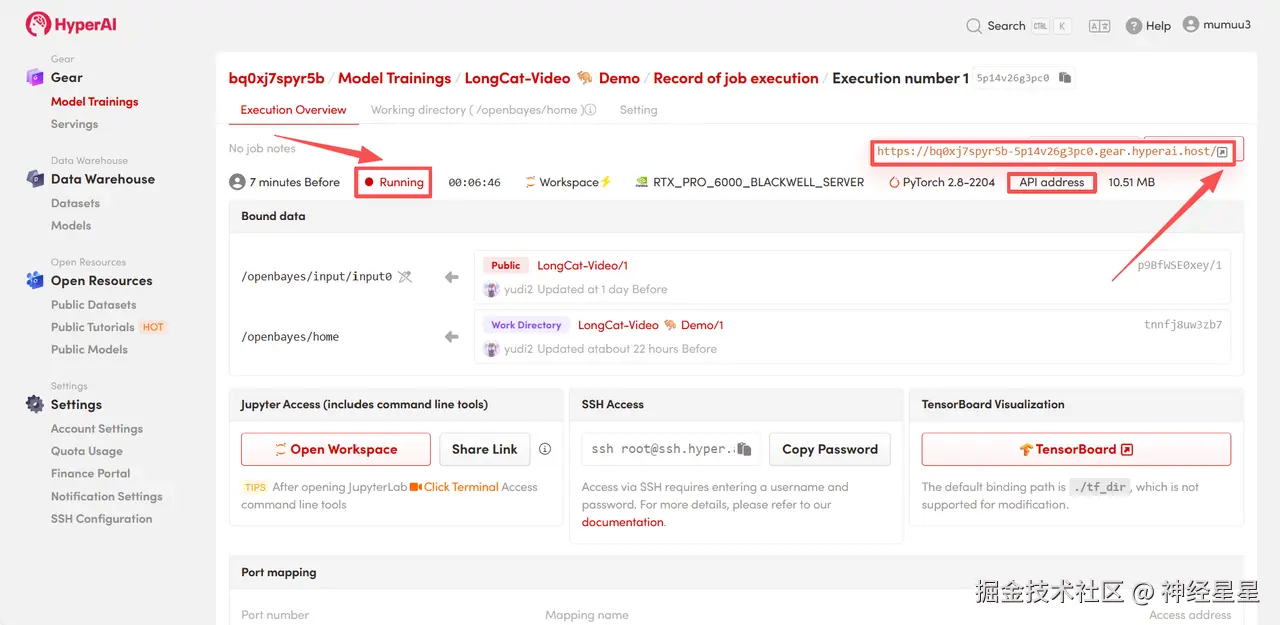1280x625 pixels.
Task: Click the unlink icon beside /openbayes/input/input0
Action: tap(405, 277)
